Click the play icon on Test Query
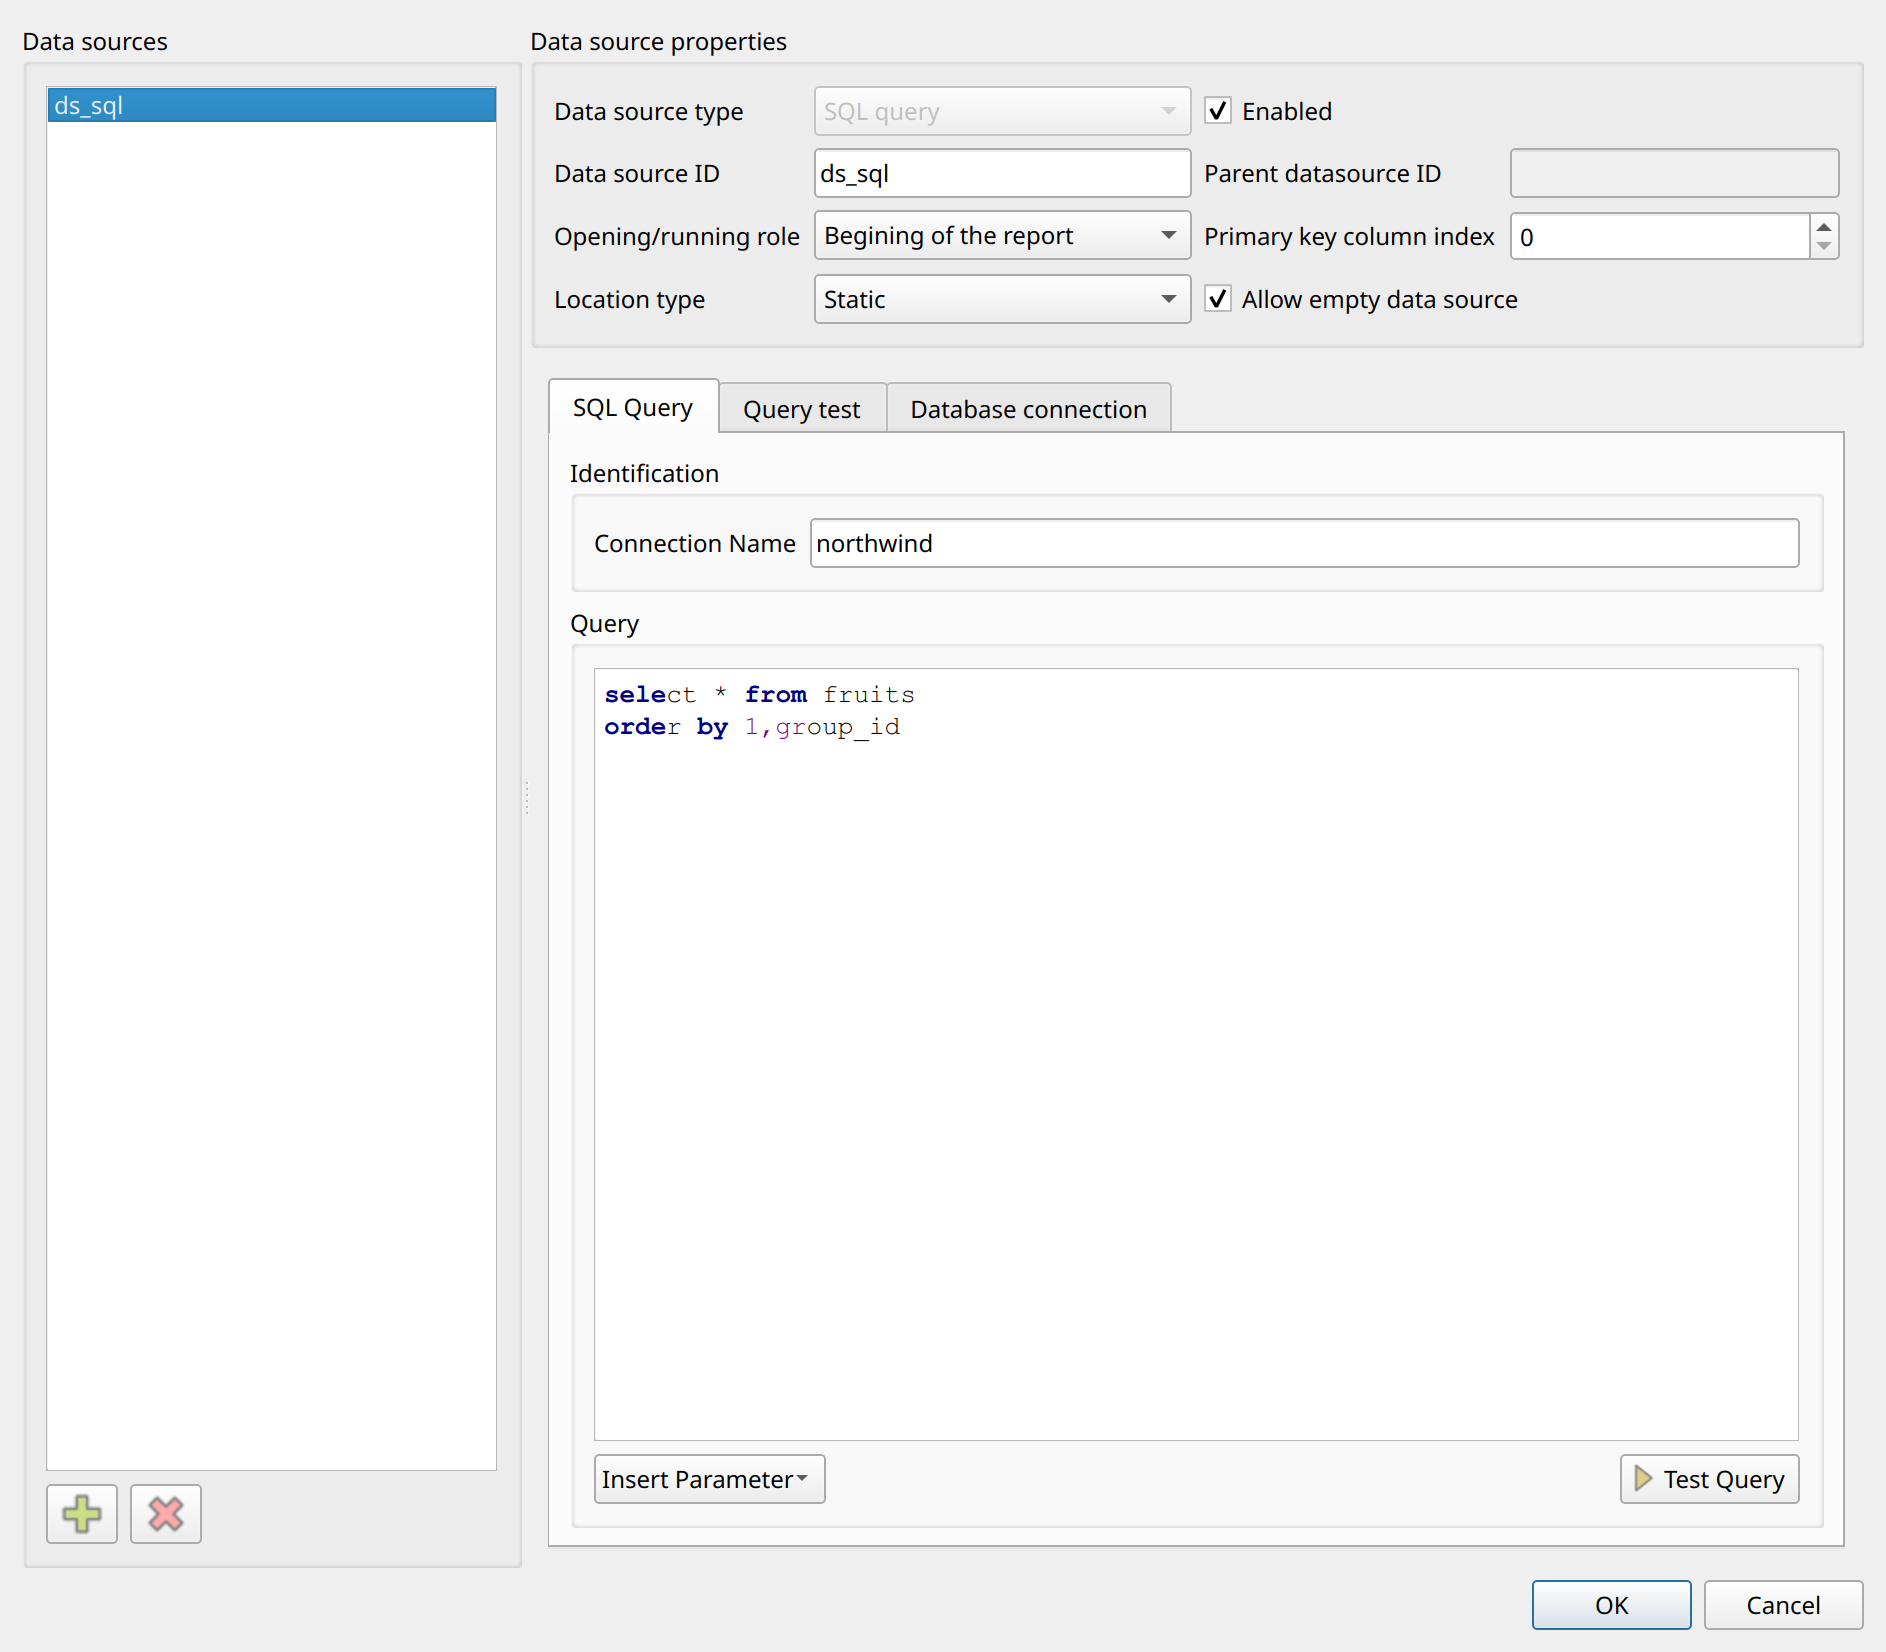Viewport: 1886px width, 1652px height. [1643, 1478]
